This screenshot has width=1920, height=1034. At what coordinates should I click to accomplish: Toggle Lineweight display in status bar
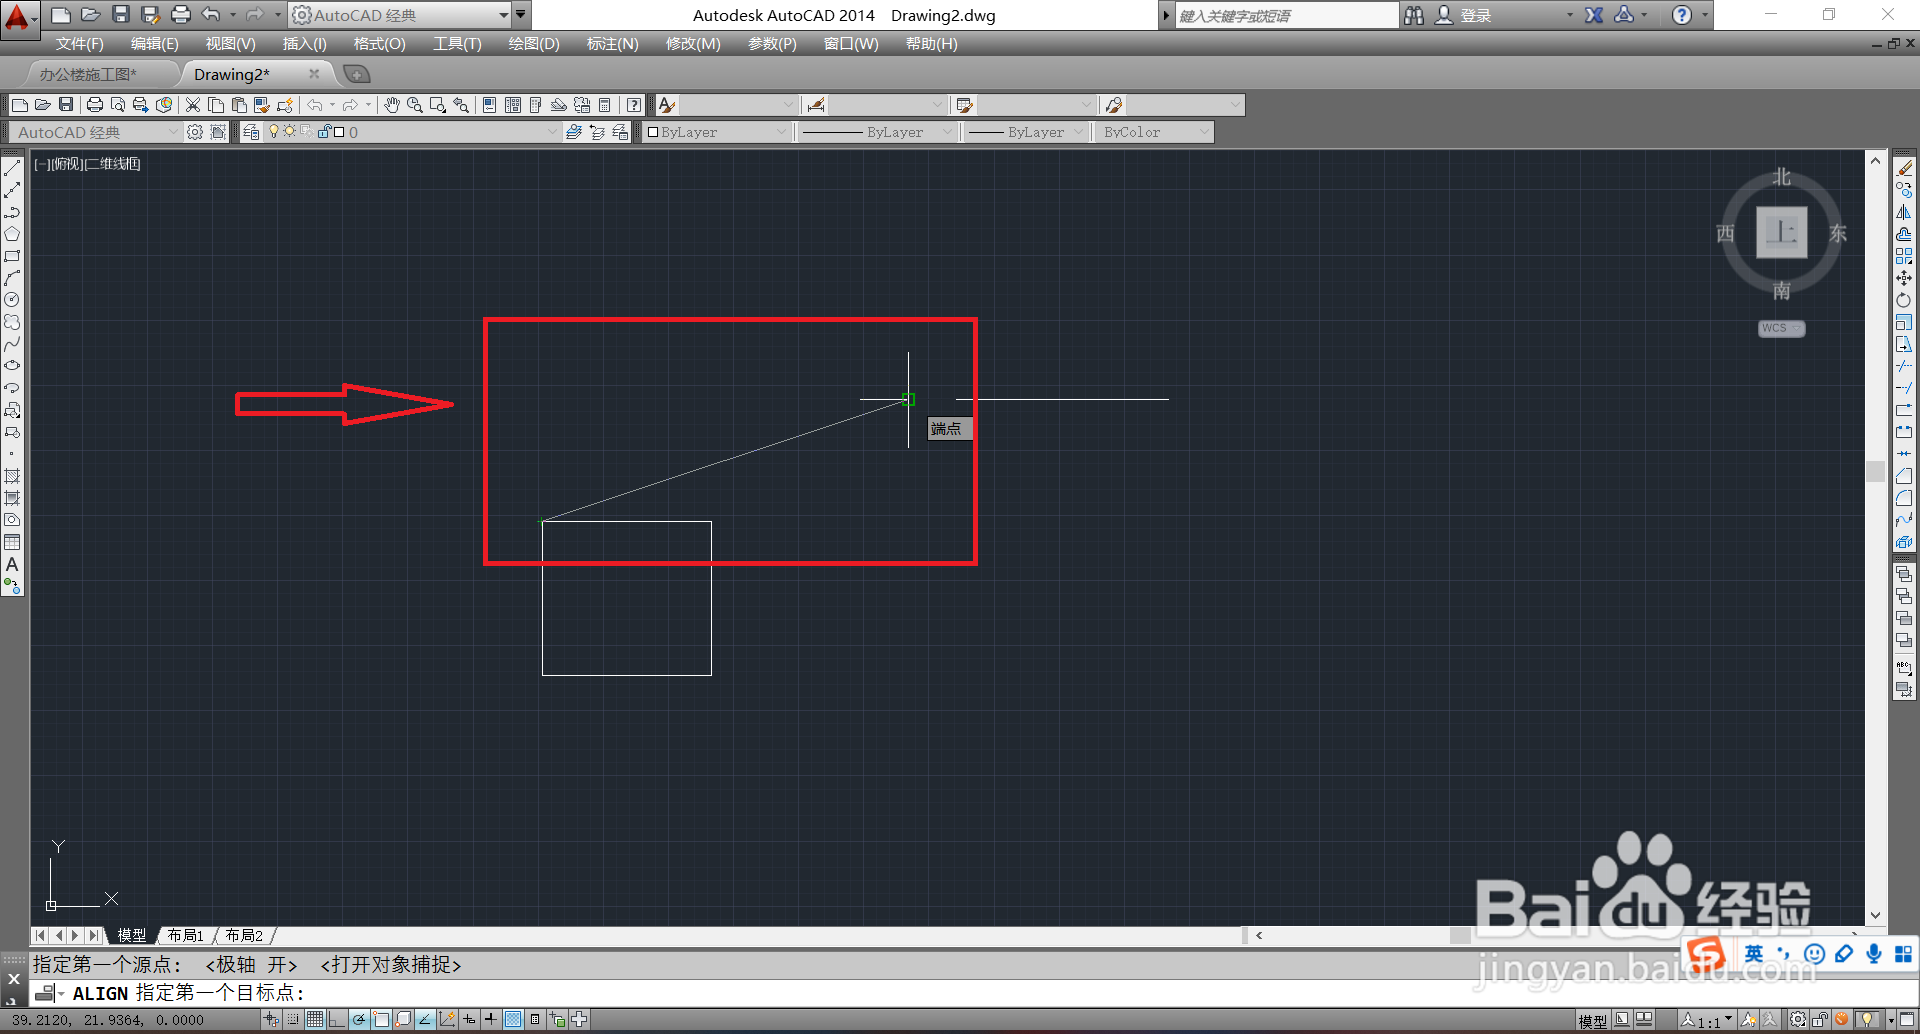tap(491, 1020)
